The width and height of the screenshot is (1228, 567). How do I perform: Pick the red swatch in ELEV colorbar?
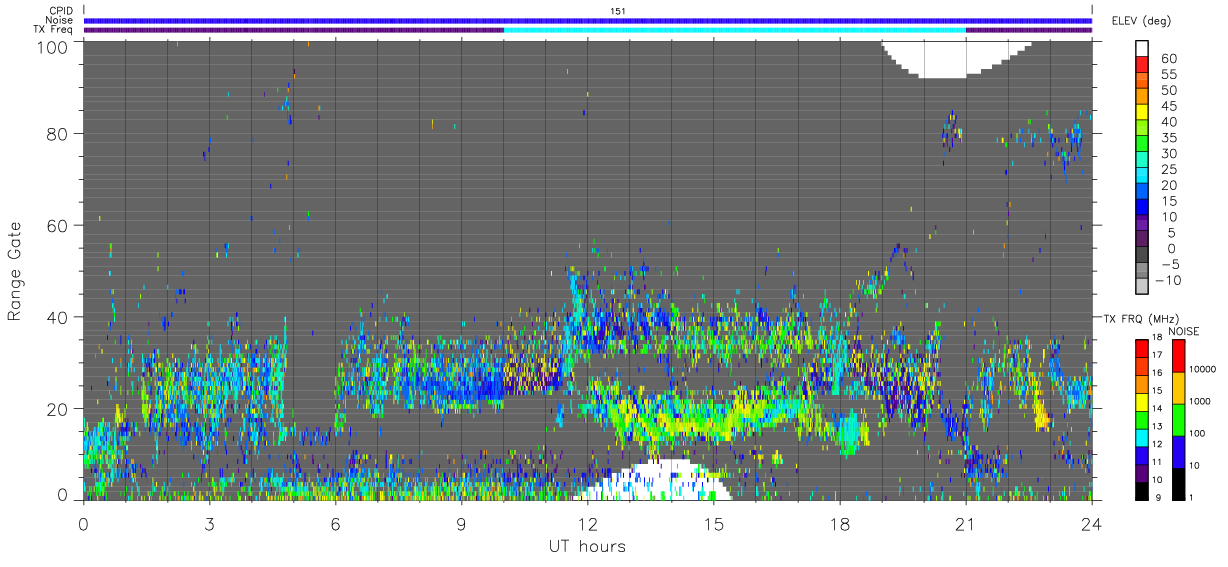pyautogui.click(x=1141, y=65)
